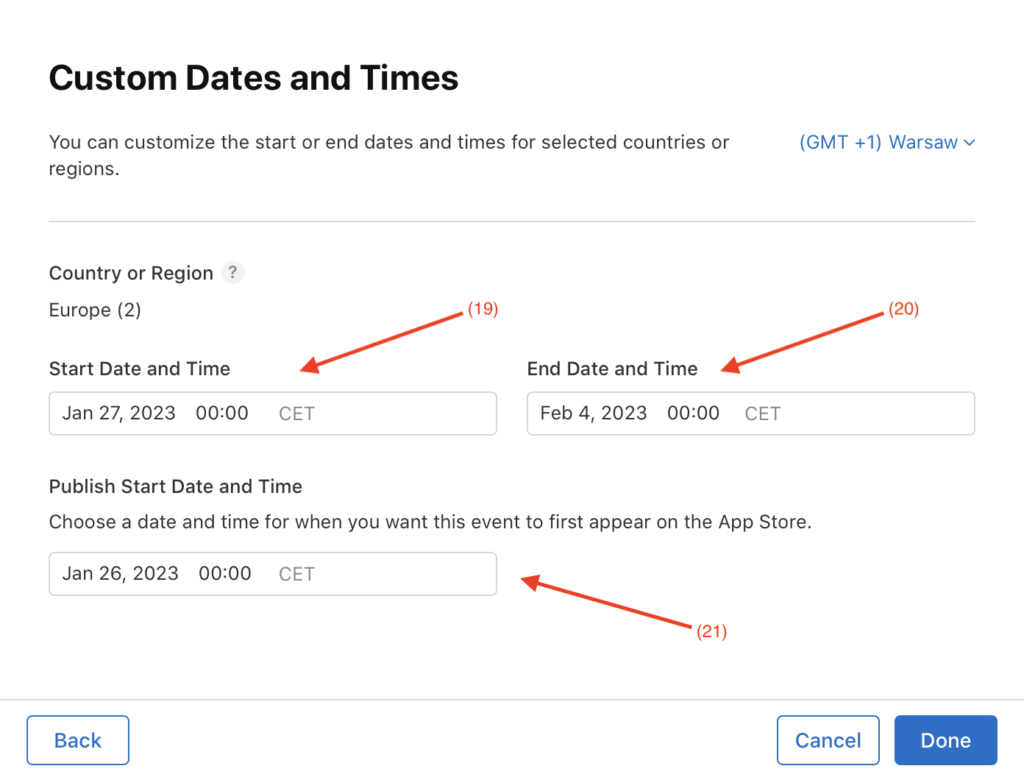Image resolution: width=1024 pixels, height=777 pixels.
Task: Click the End Date field showing Feb 4, 2023
Action: click(592, 413)
